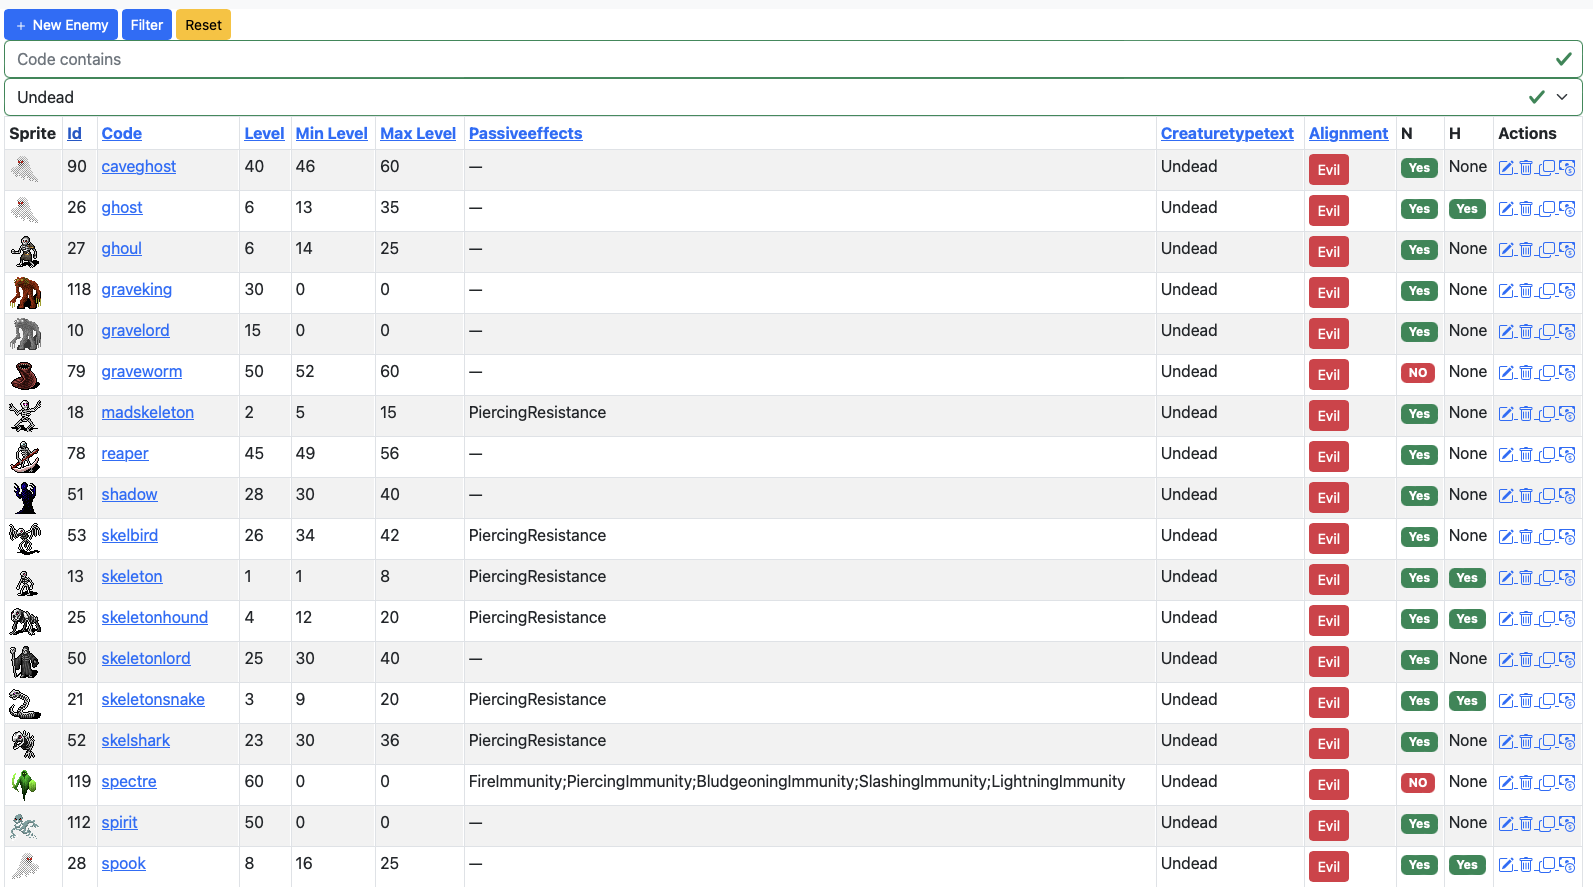Open the spirit code link

click(119, 822)
